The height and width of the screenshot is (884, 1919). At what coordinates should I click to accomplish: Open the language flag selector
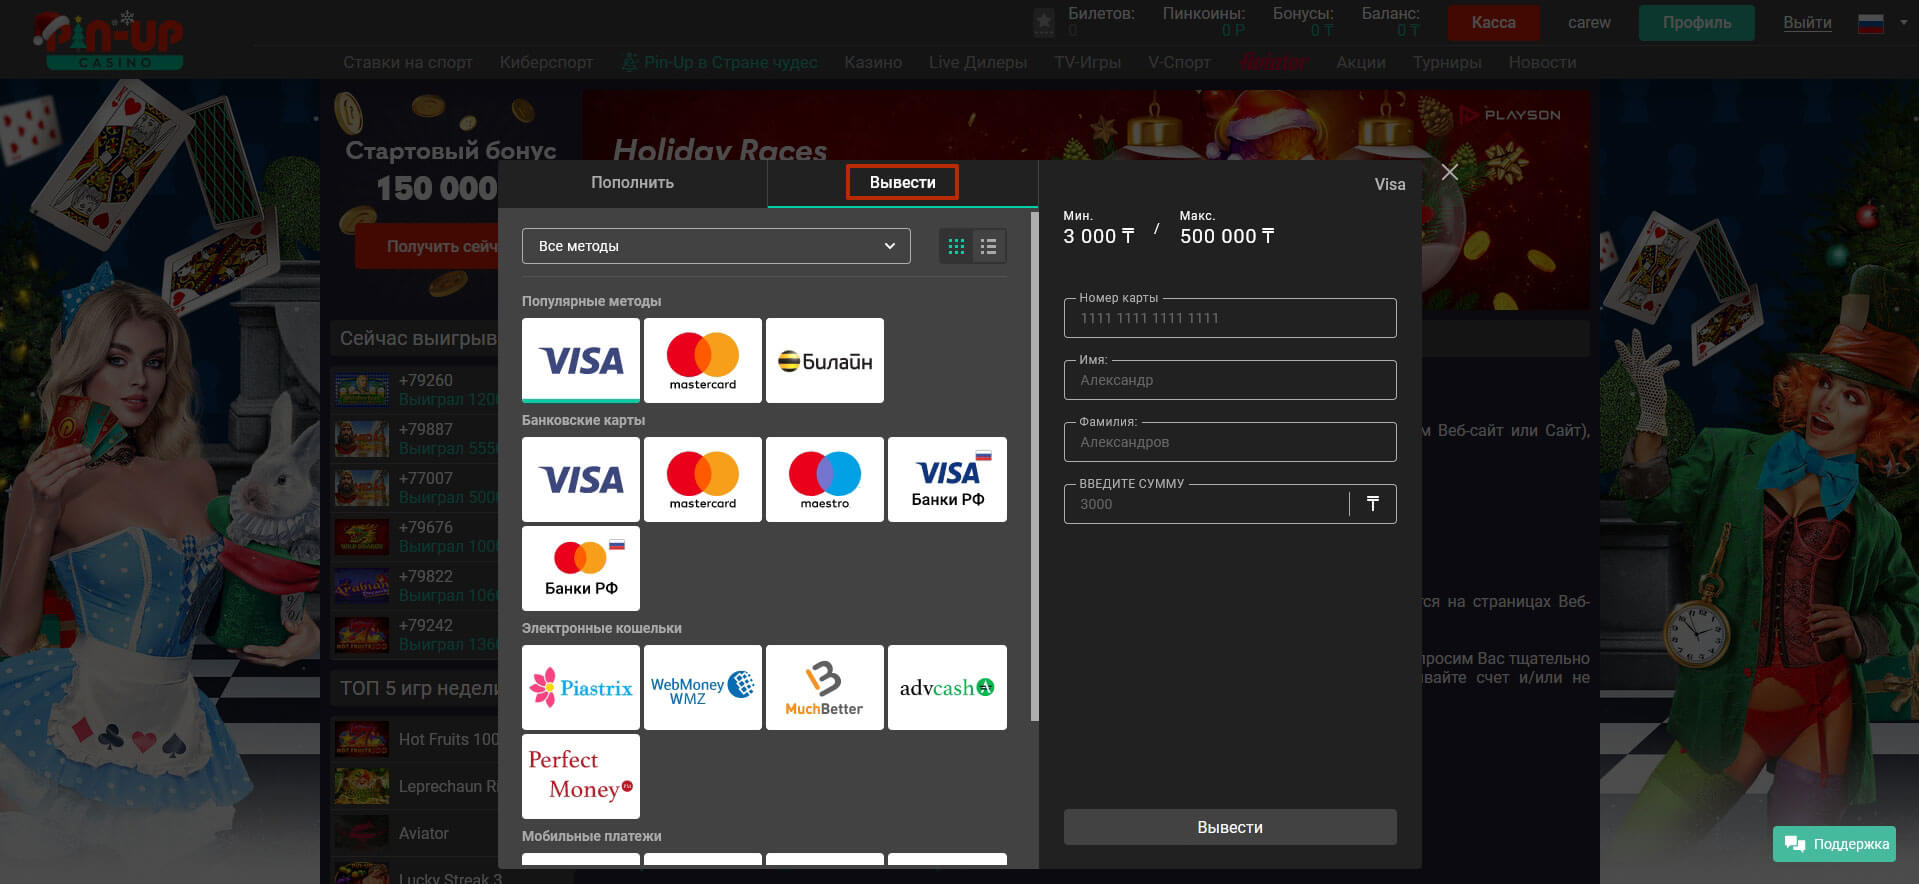point(1880,22)
